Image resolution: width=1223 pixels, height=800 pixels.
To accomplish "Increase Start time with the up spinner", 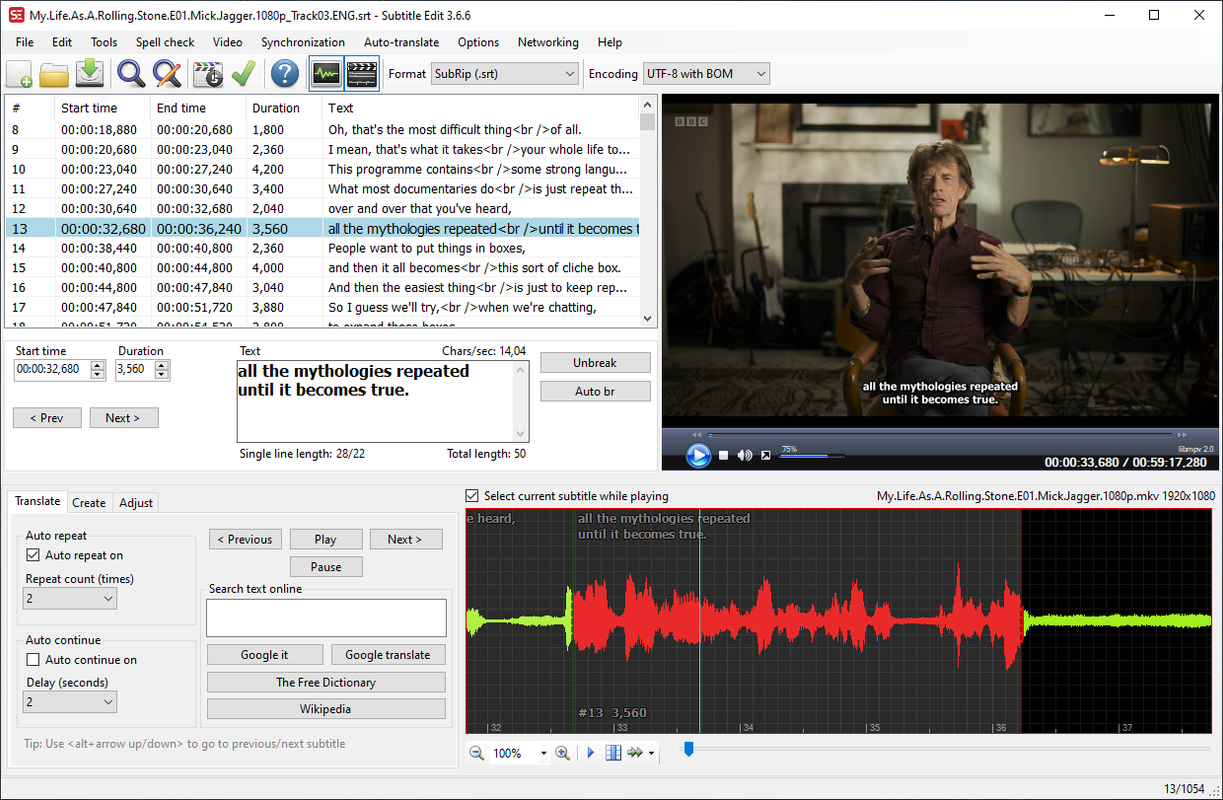I will (x=97, y=365).
